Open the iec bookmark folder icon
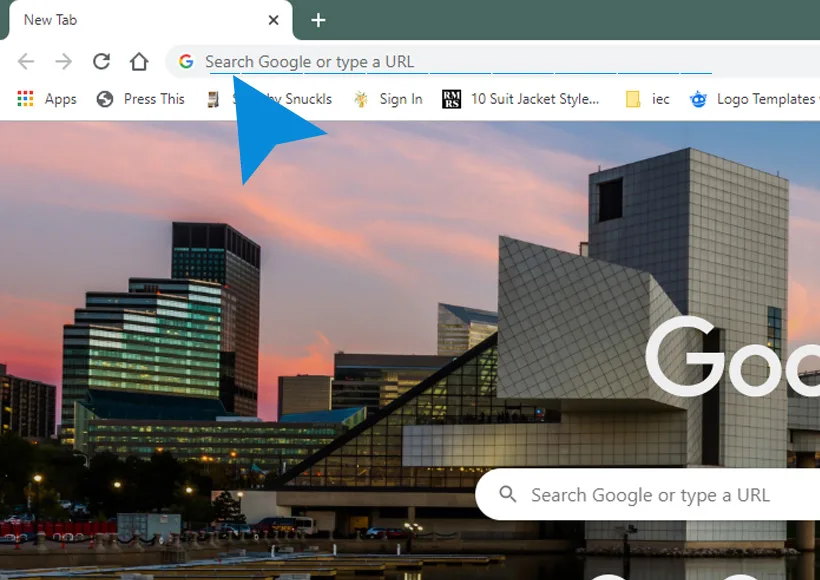The height and width of the screenshot is (580, 820). (633, 99)
